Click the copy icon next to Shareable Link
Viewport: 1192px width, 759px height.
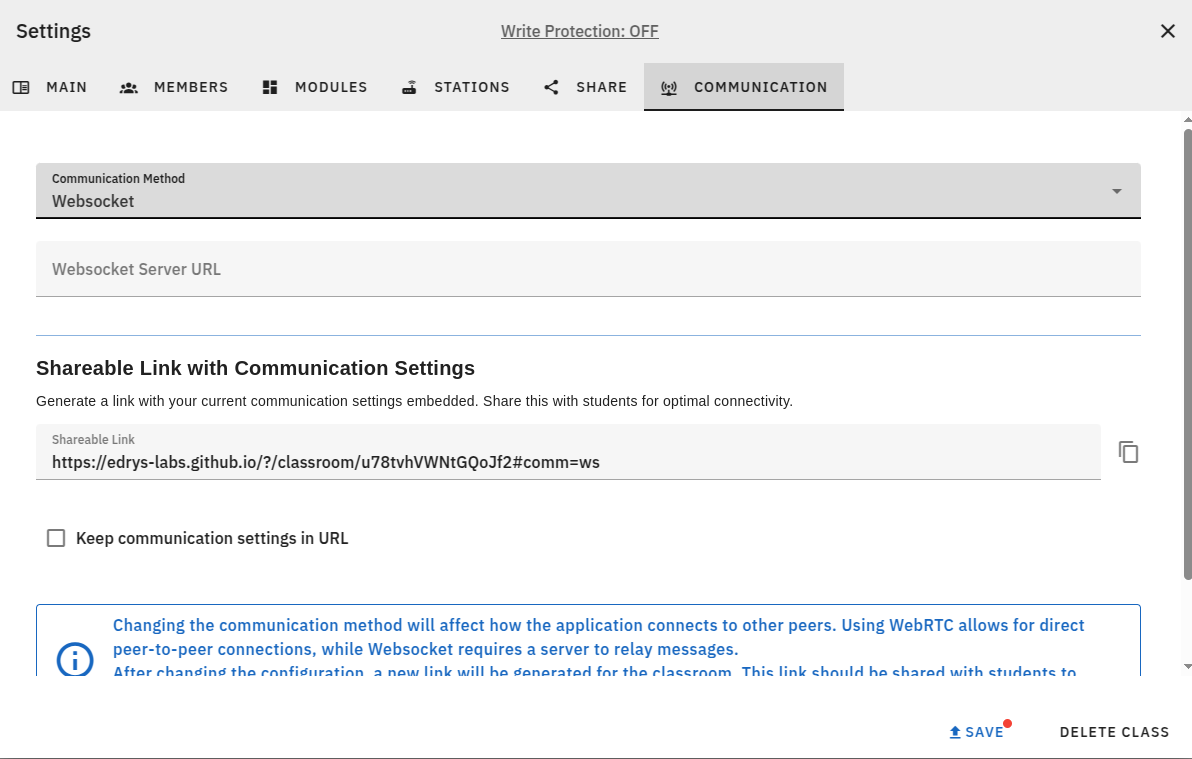tap(1128, 452)
